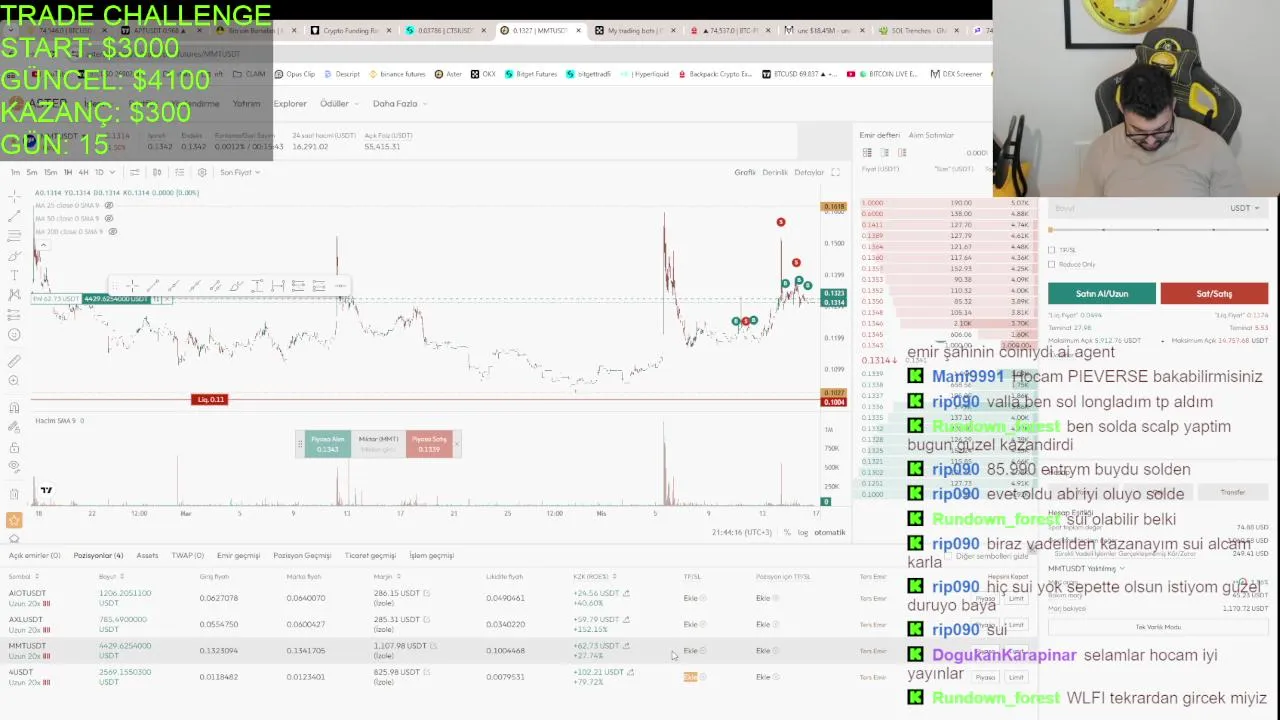
Task: Toggle the magnet snap mode
Action: tap(14, 407)
